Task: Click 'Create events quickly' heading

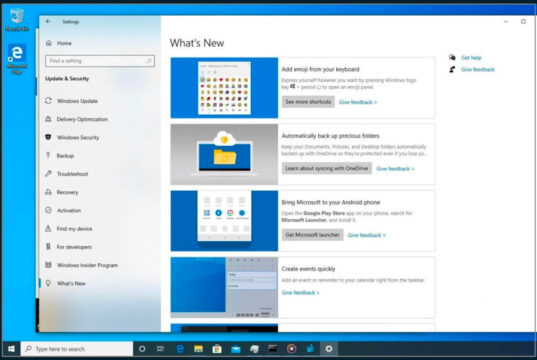Action: (308, 269)
